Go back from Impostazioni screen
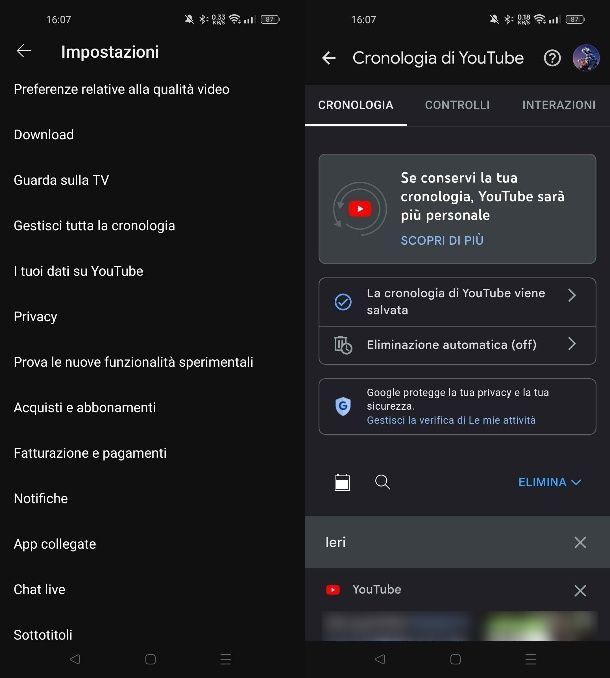610x678 pixels. click(x=24, y=51)
